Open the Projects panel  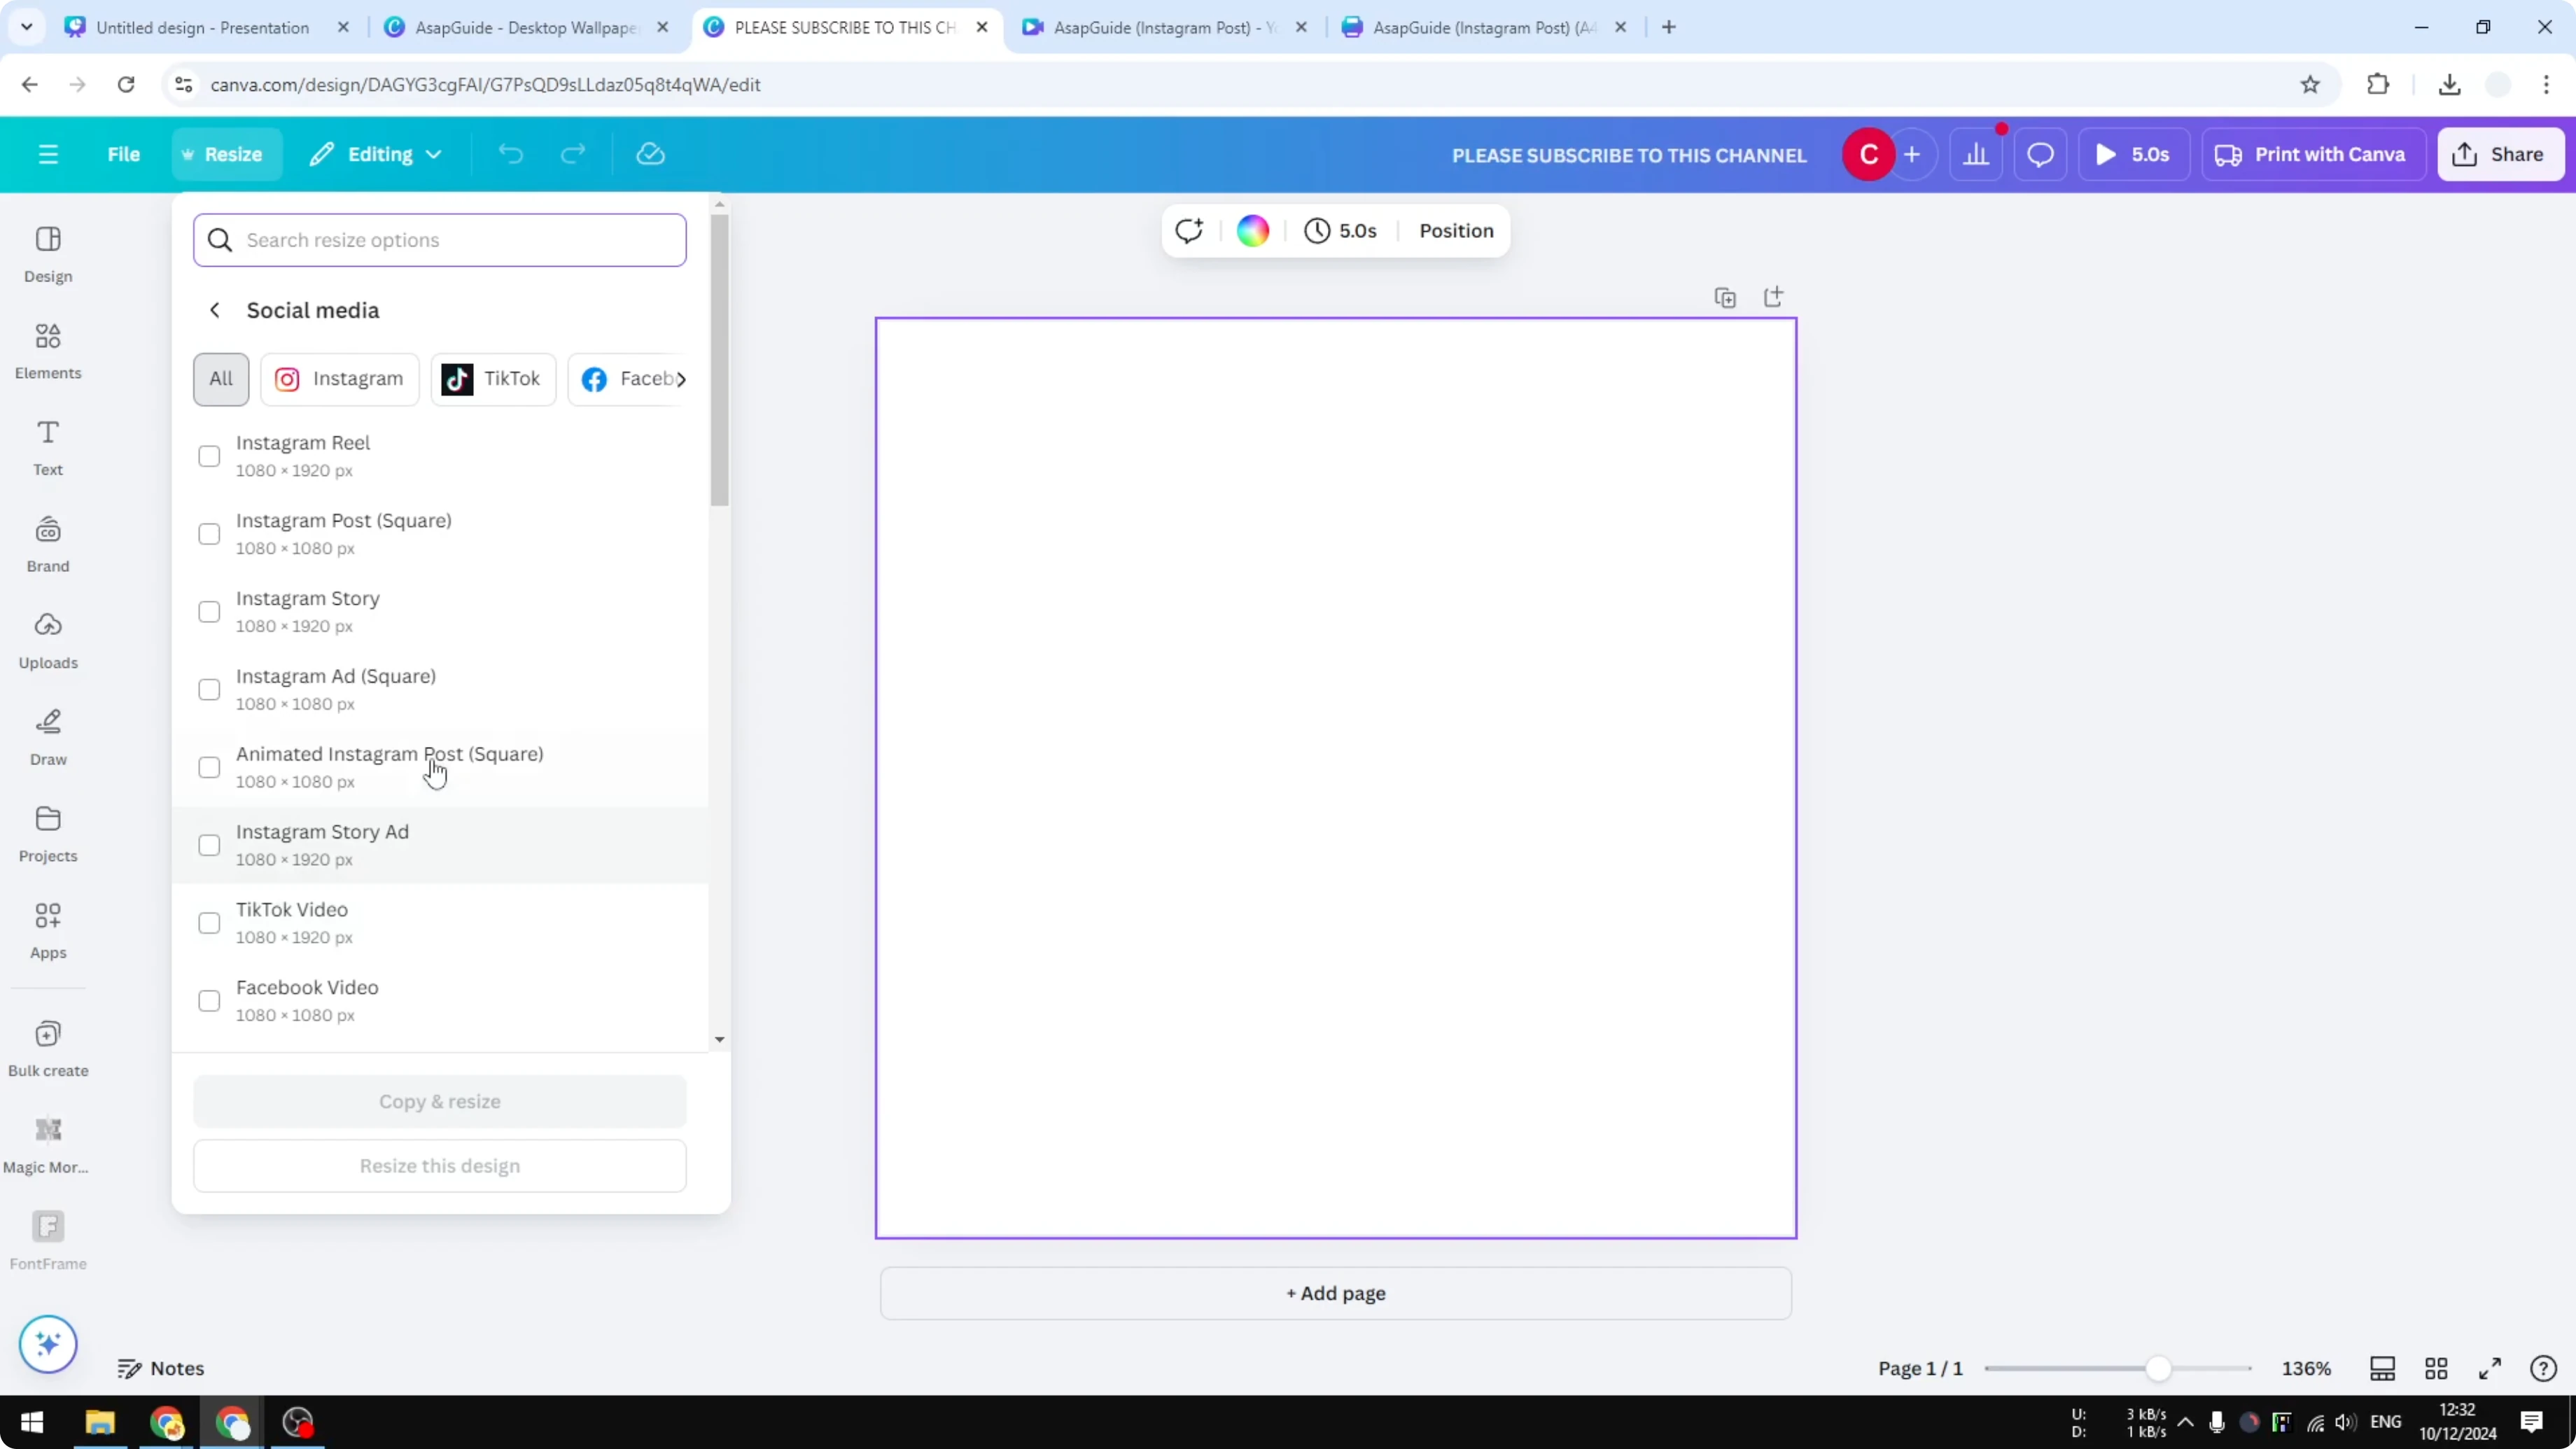pyautogui.click(x=47, y=833)
